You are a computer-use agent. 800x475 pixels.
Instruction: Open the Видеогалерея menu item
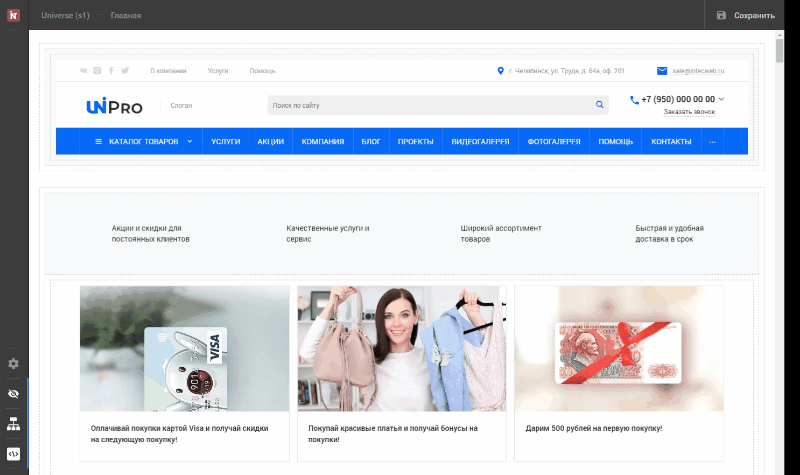pyautogui.click(x=480, y=142)
